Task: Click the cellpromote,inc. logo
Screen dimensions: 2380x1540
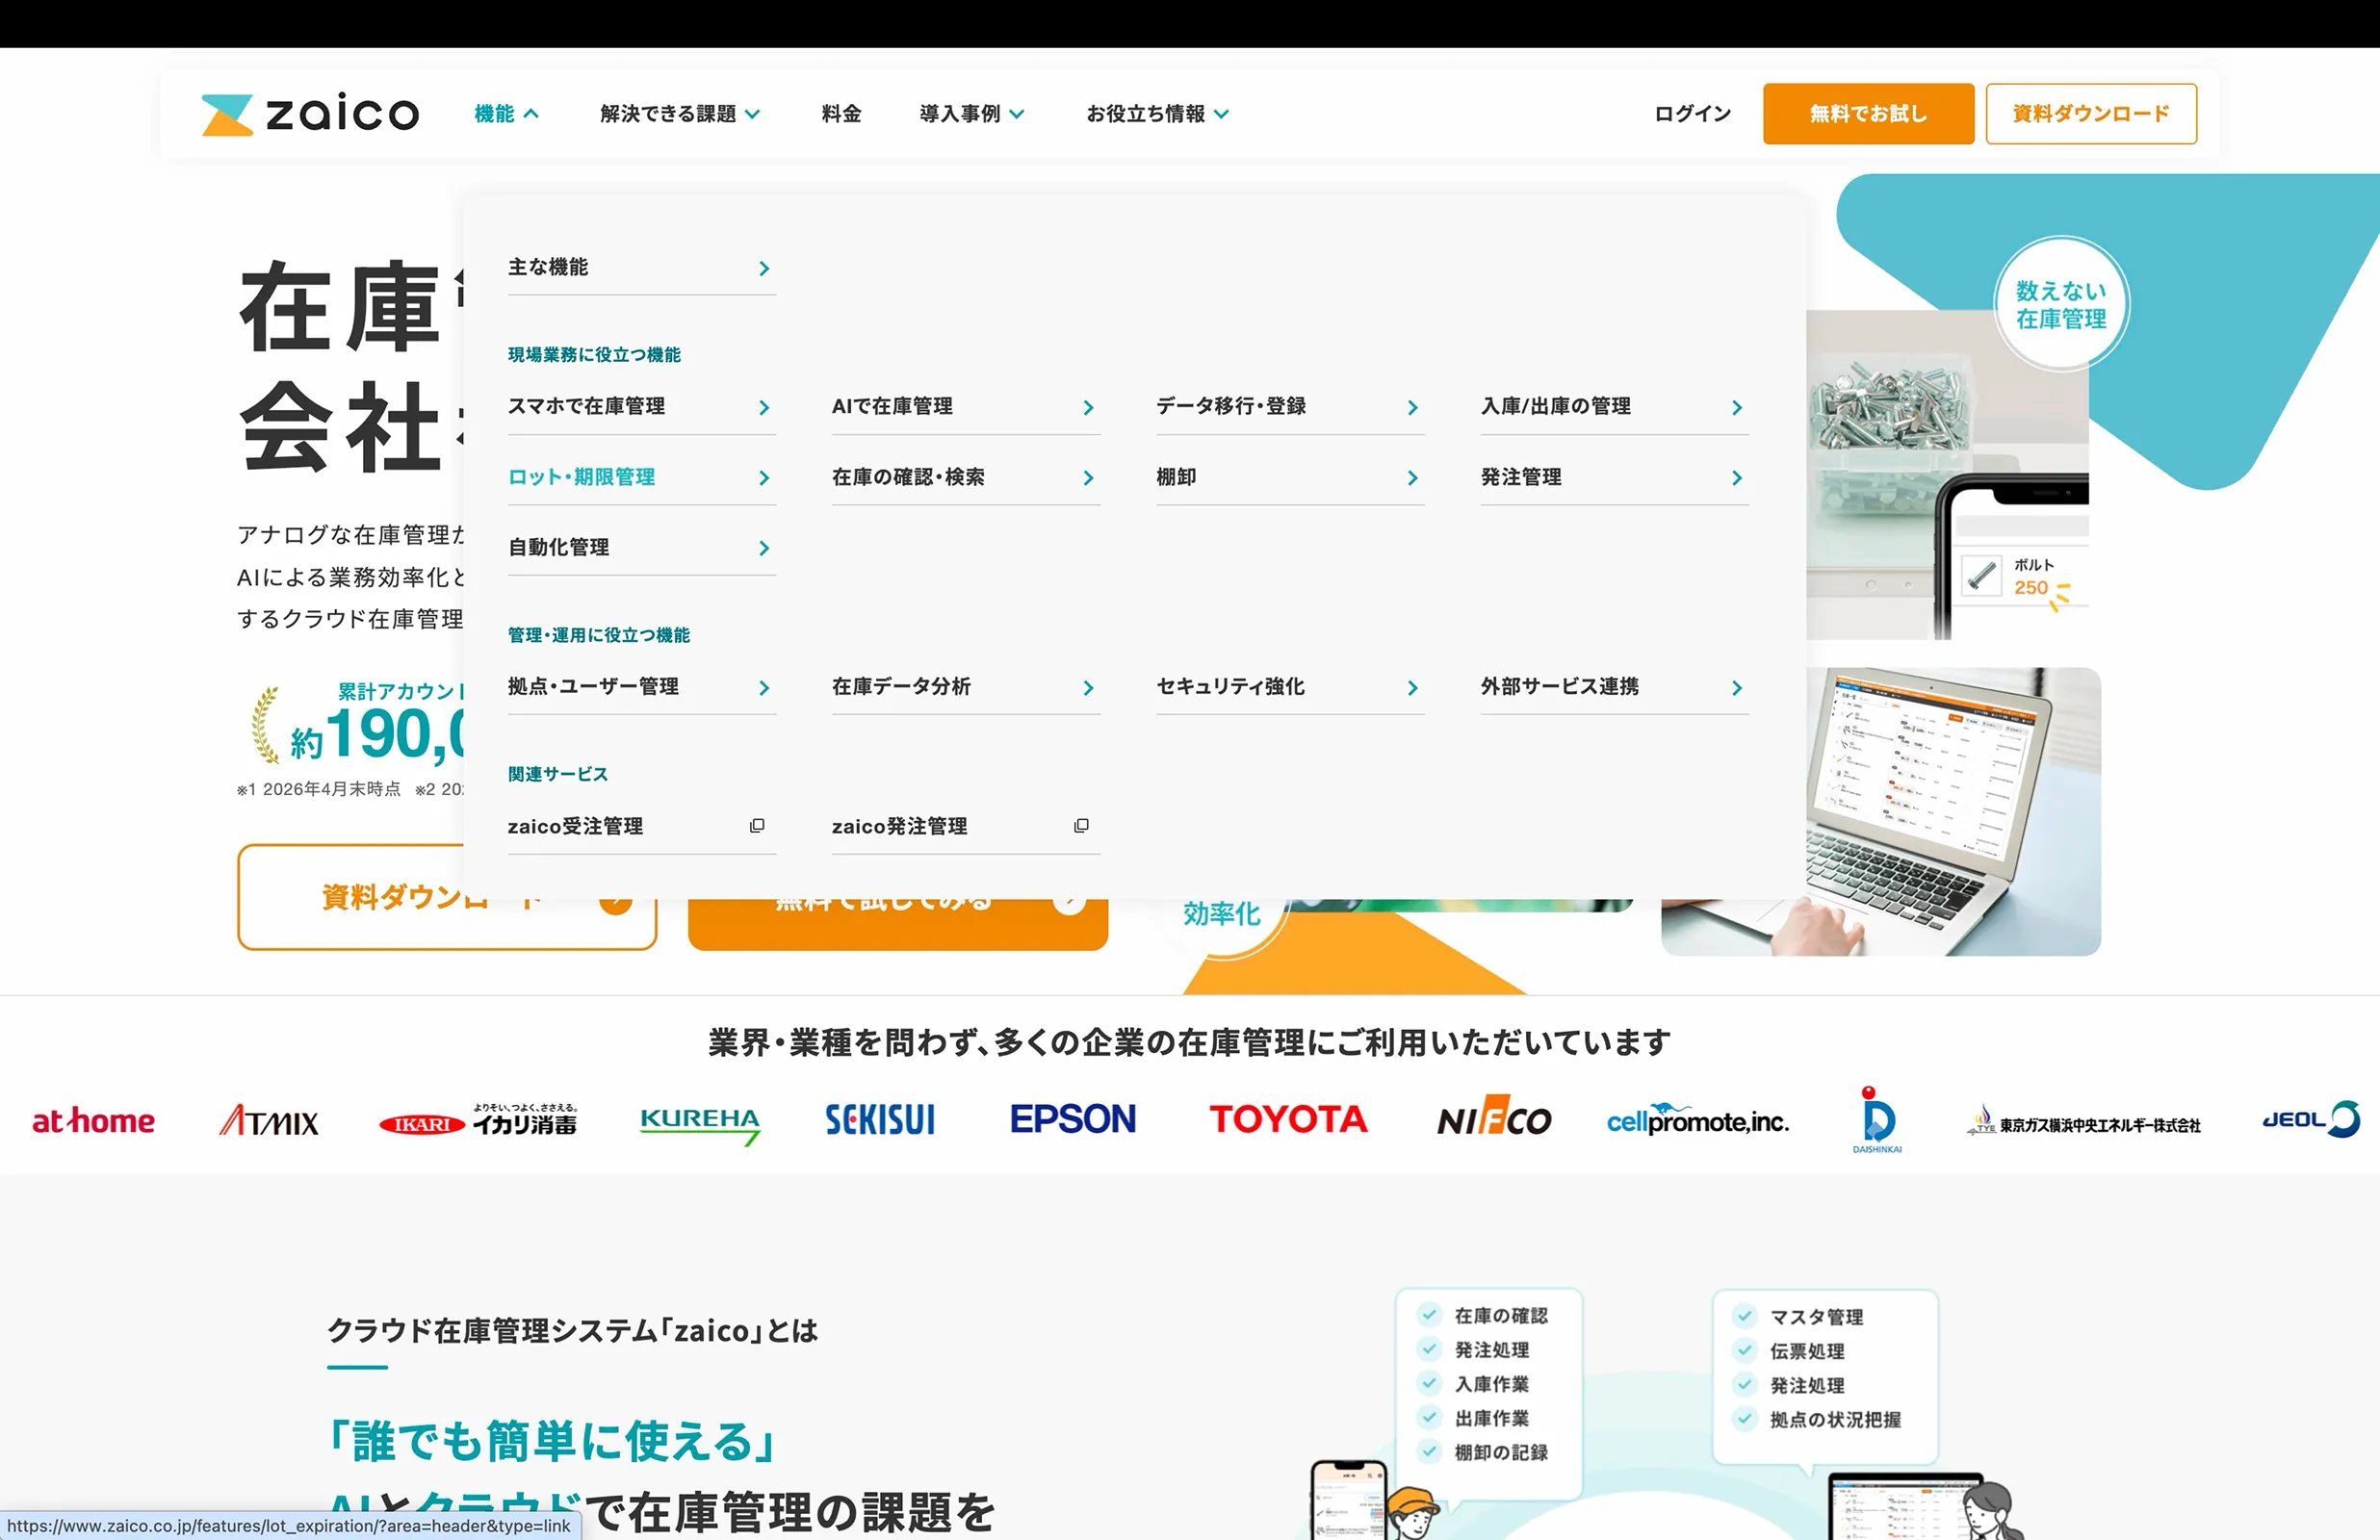Action: [x=1697, y=1120]
